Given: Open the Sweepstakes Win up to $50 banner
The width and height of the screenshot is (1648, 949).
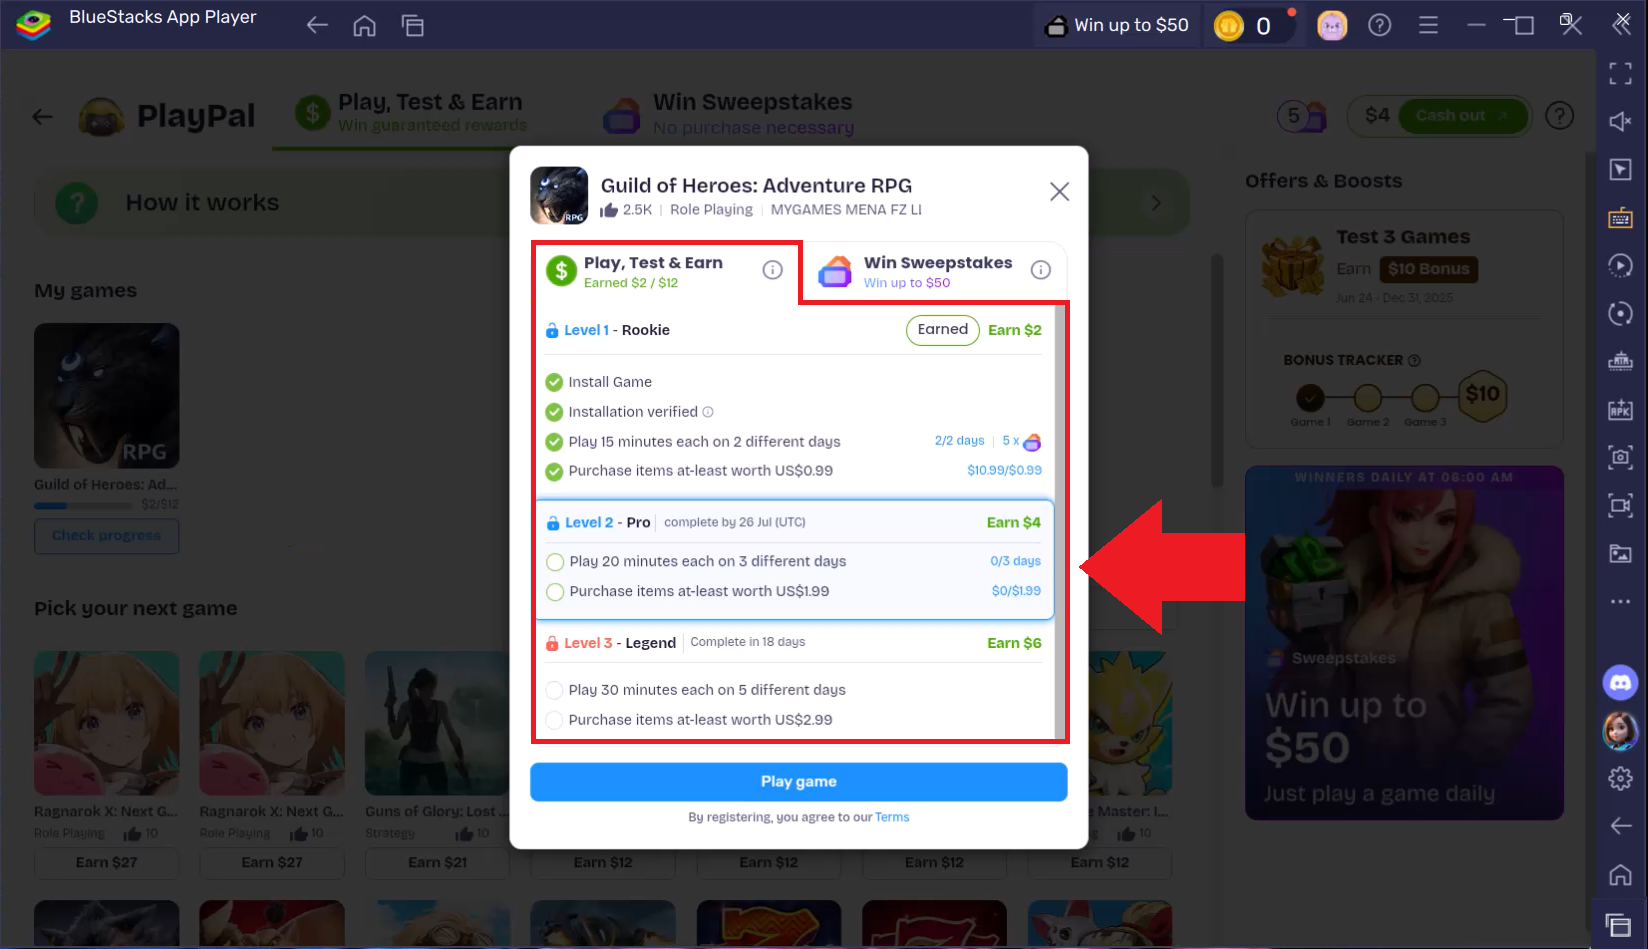Looking at the screenshot, I should [x=1404, y=643].
